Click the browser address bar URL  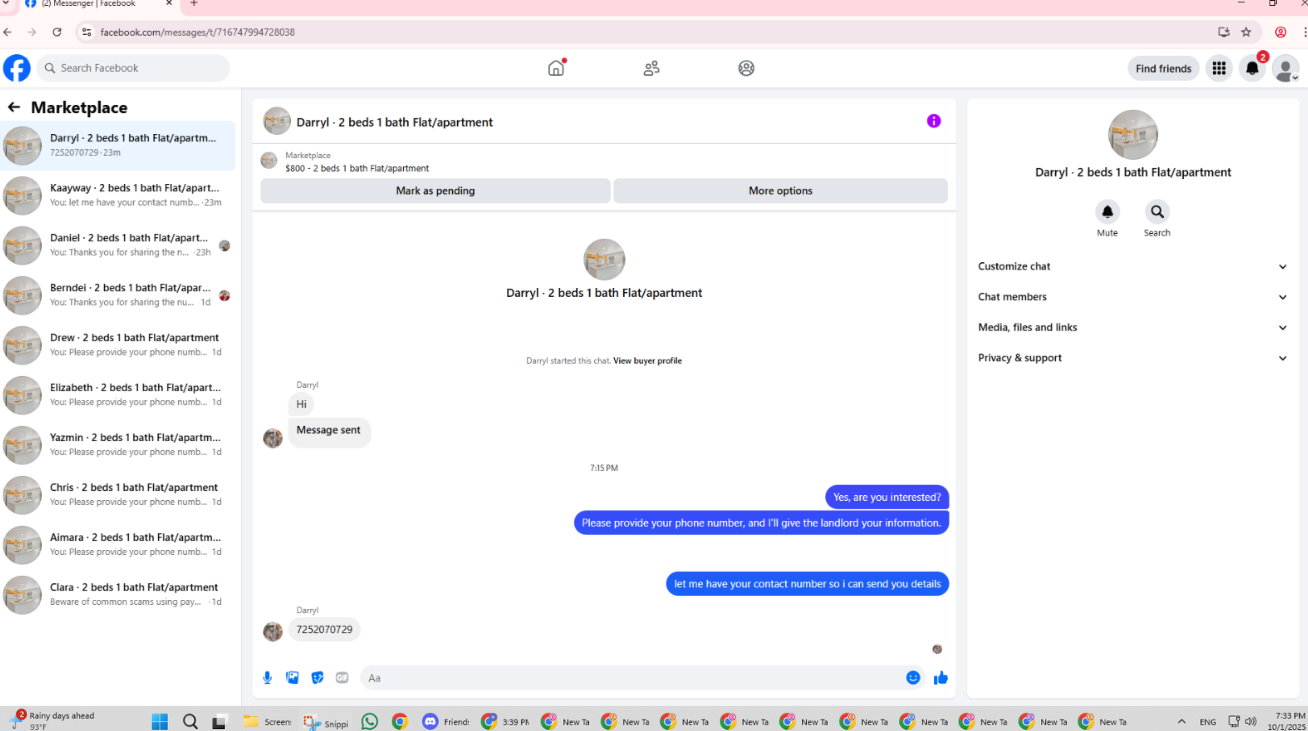[197, 32]
